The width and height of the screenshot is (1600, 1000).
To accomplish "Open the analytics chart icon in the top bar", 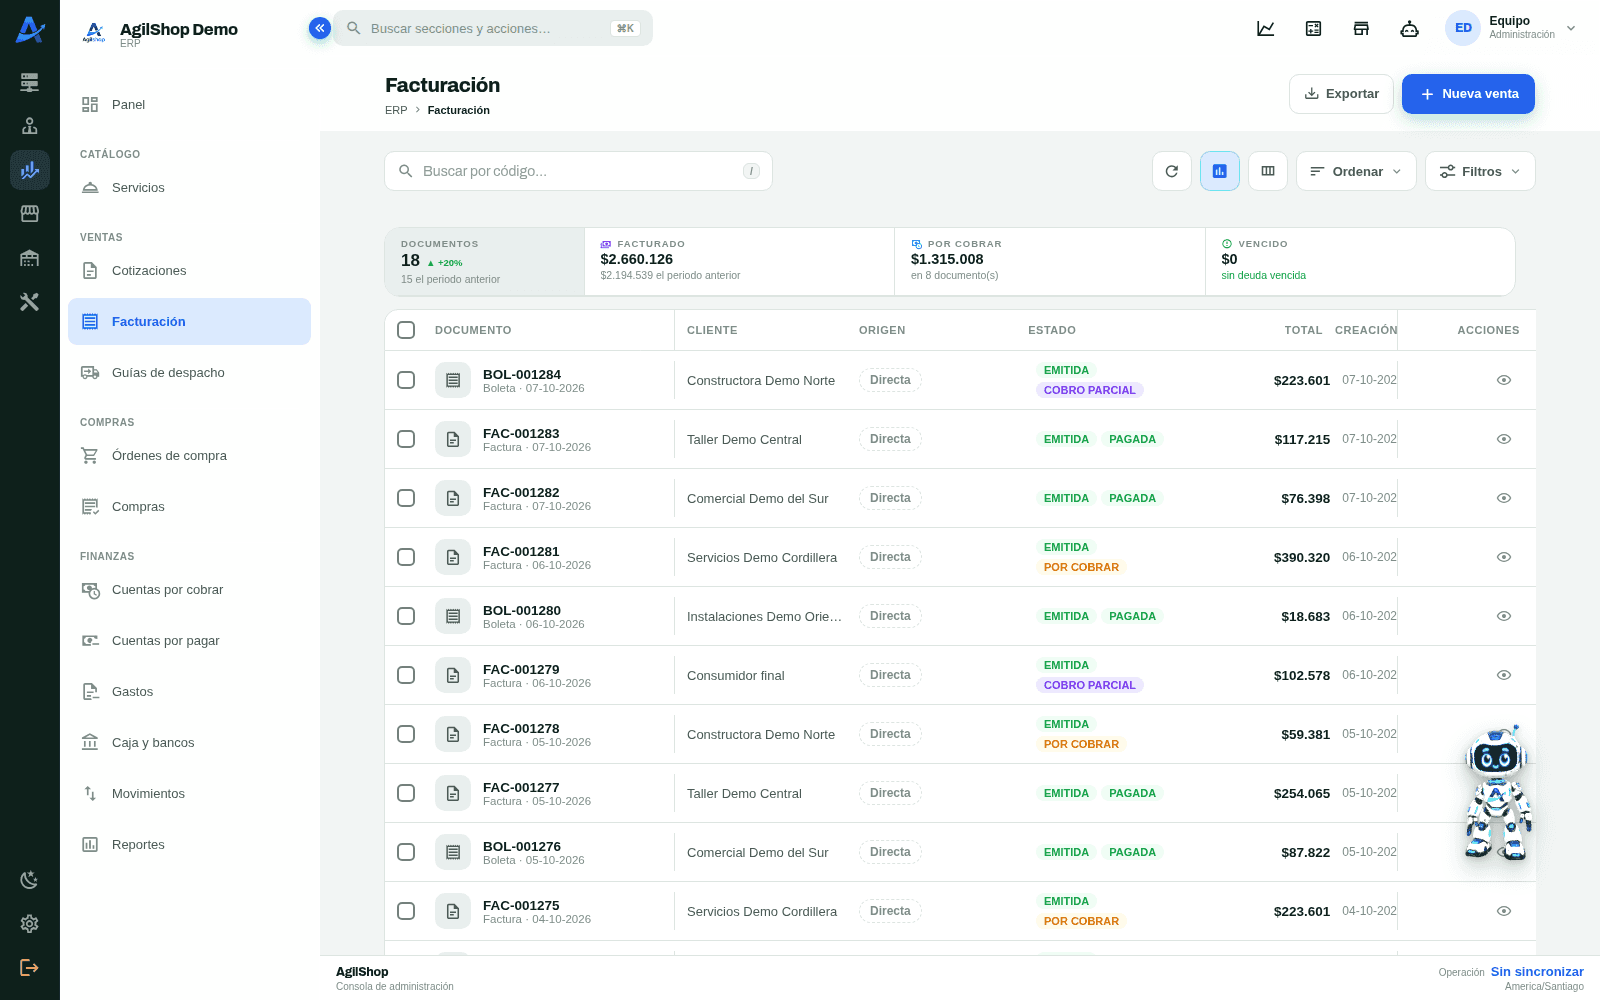I will click(x=1265, y=28).
